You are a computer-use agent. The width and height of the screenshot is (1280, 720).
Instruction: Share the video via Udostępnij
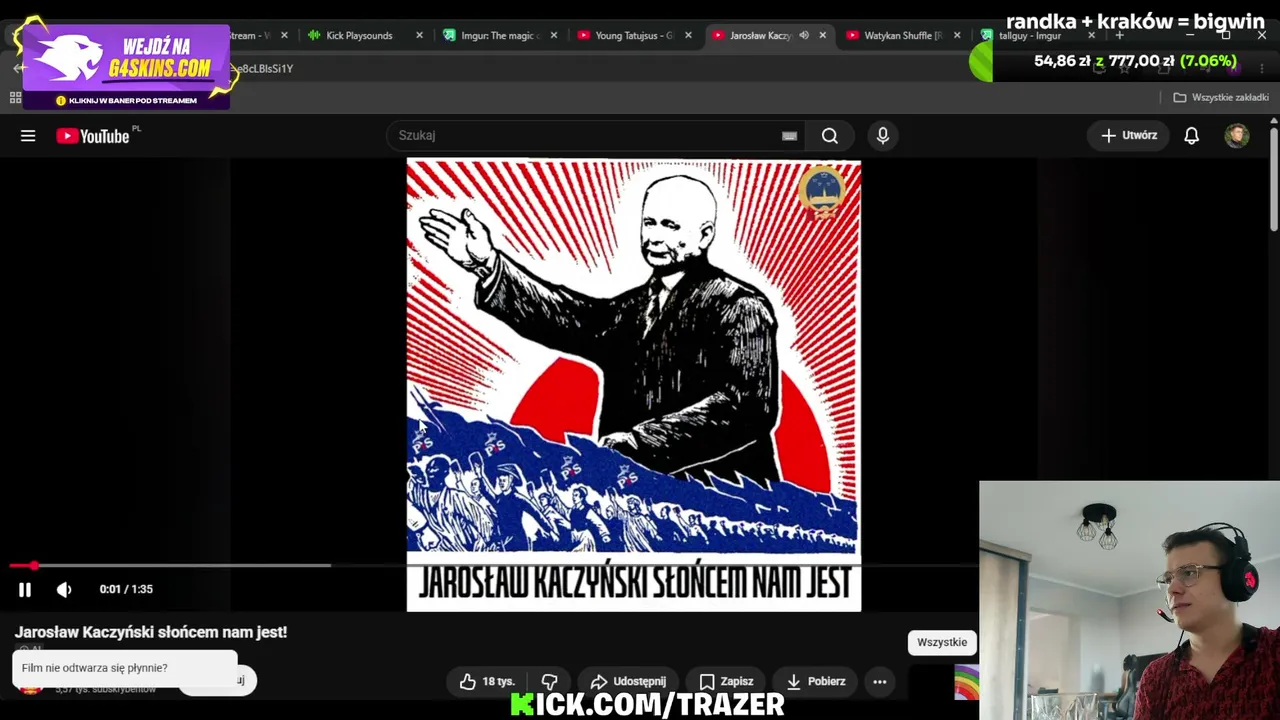(x=628, y=682)
